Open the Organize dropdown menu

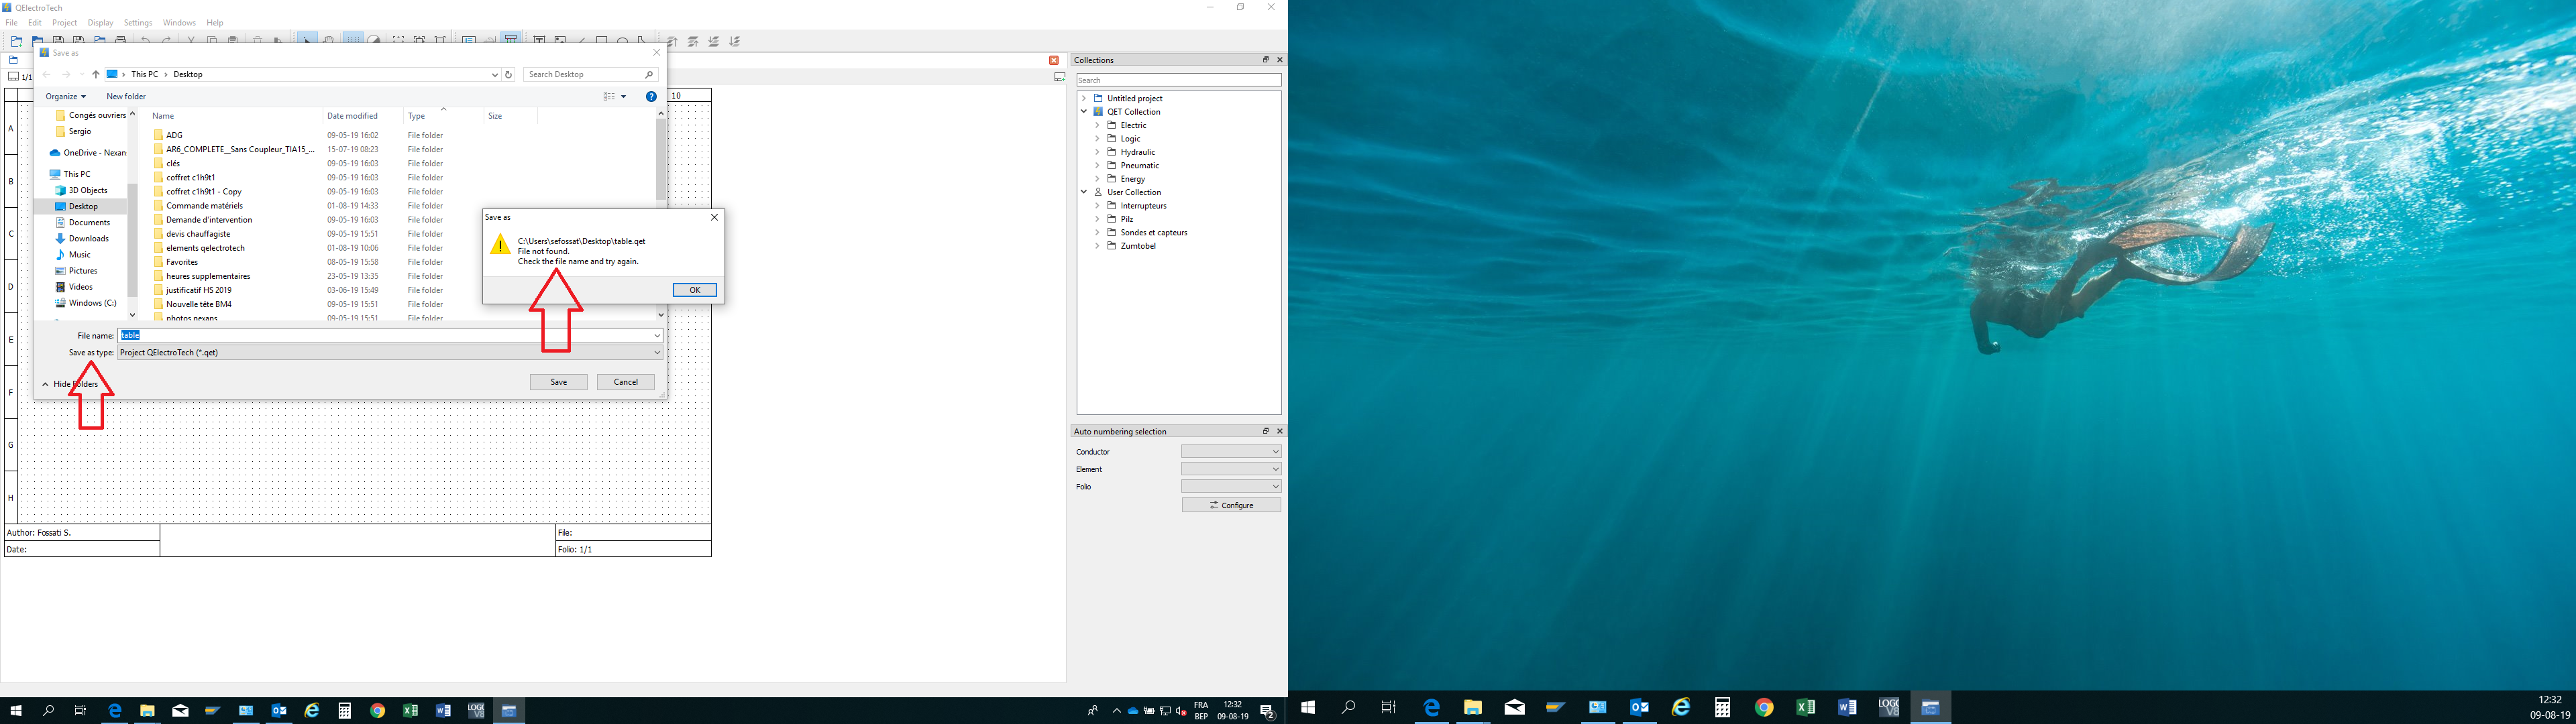pos(65,96)
